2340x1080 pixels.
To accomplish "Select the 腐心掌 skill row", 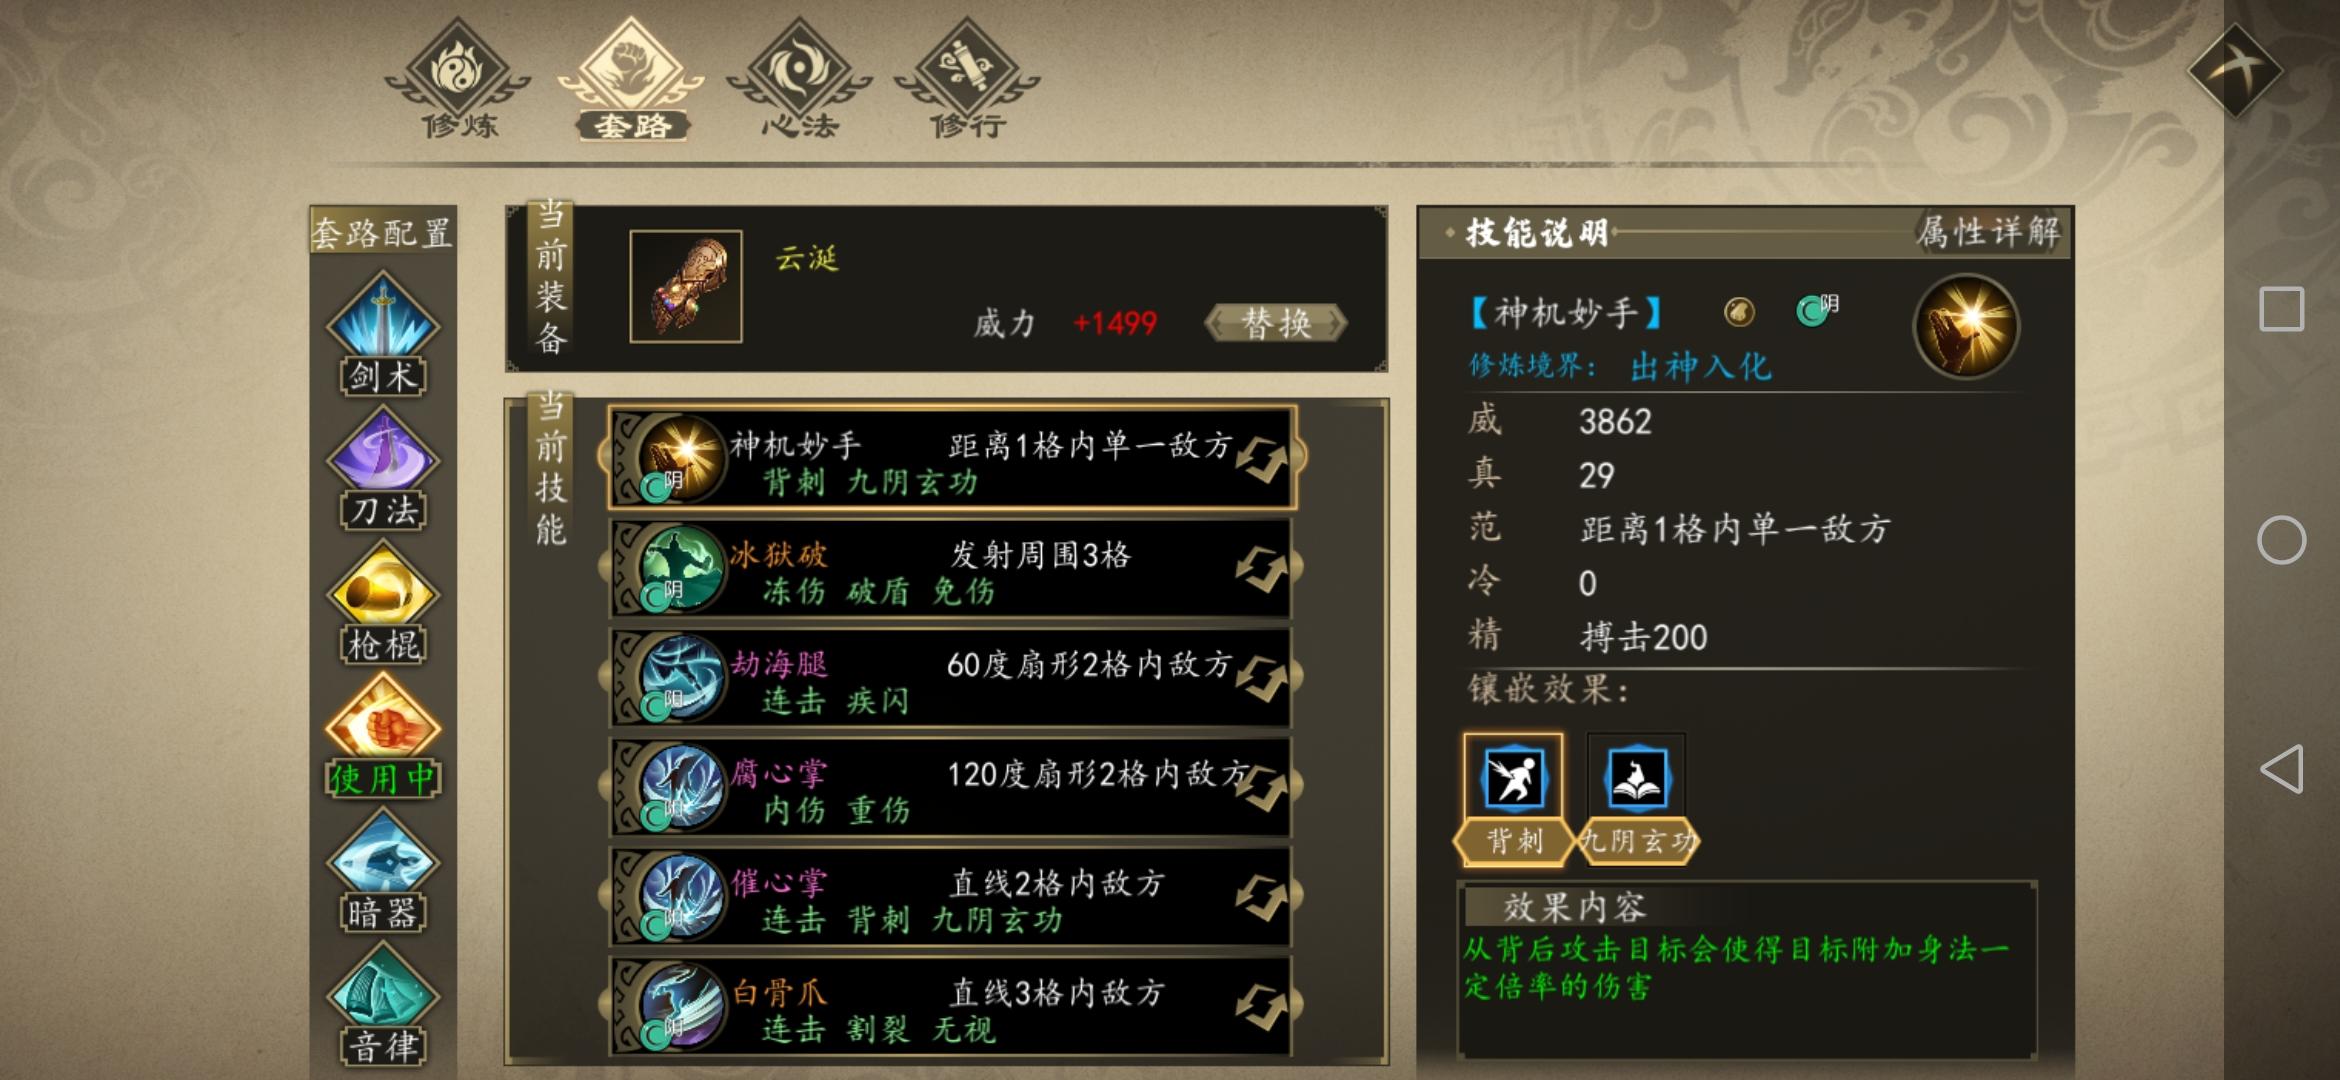I will pyautogui.click(x=950, y=788).
